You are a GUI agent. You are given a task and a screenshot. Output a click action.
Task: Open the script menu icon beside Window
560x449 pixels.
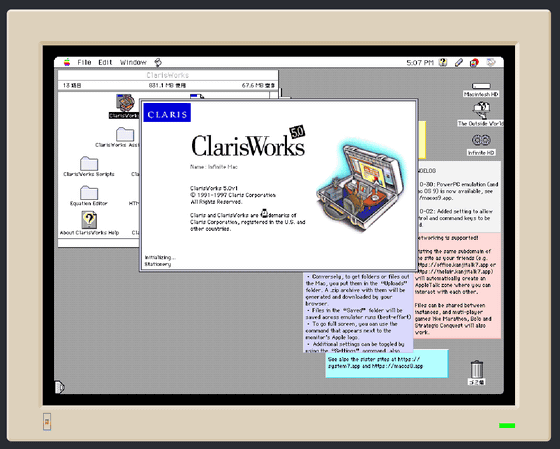click(x=158, y=63)
